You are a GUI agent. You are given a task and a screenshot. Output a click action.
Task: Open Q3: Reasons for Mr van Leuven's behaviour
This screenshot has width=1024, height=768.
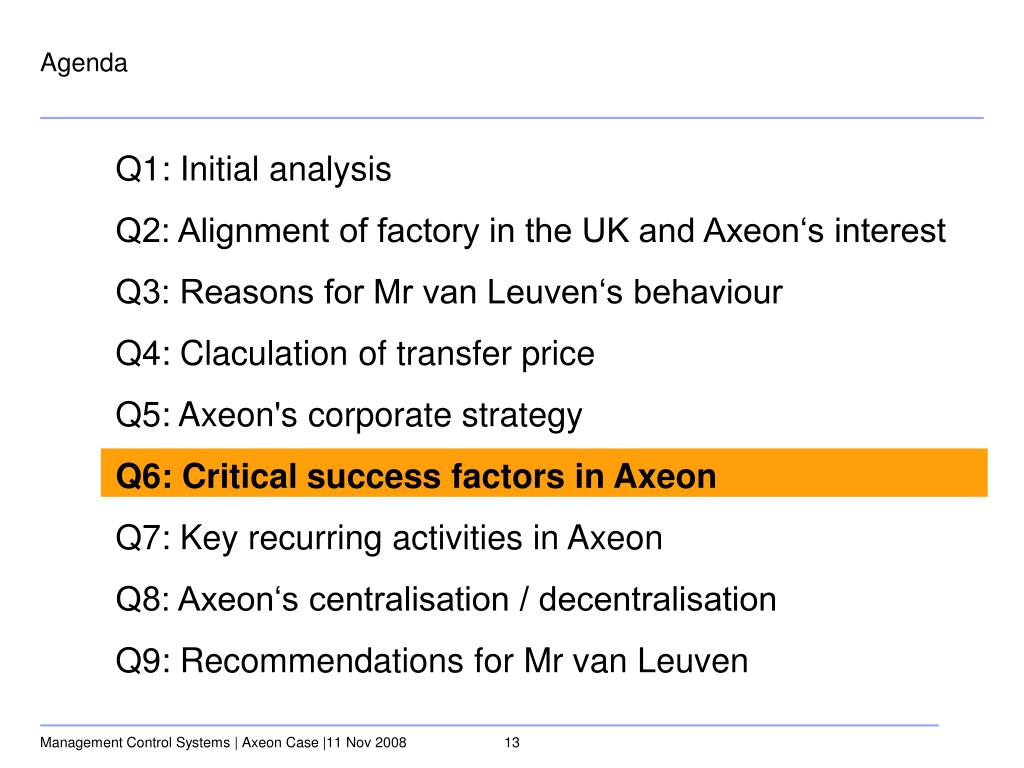click(449, 292)
